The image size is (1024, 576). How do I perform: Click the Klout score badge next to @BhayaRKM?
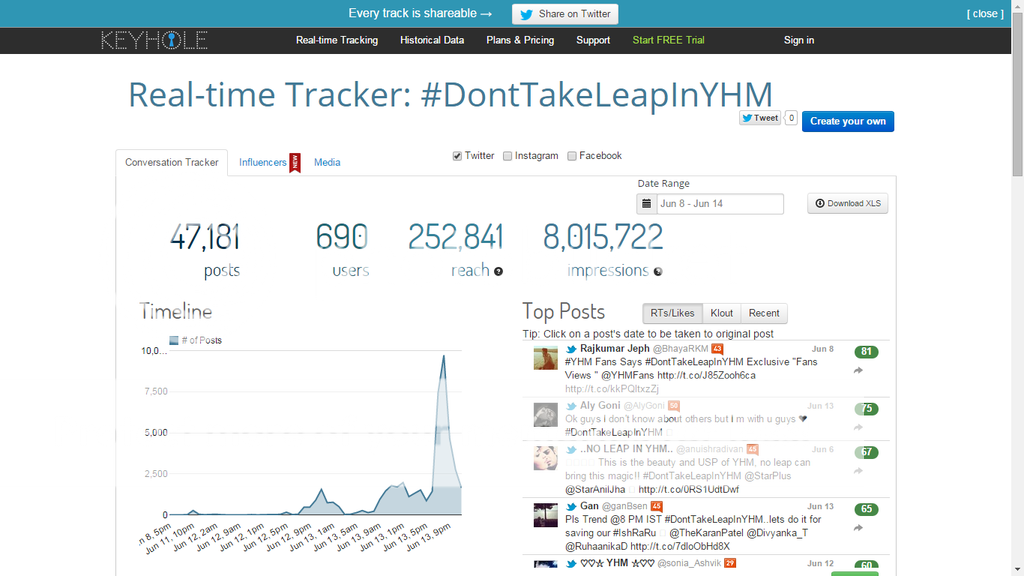717,349
